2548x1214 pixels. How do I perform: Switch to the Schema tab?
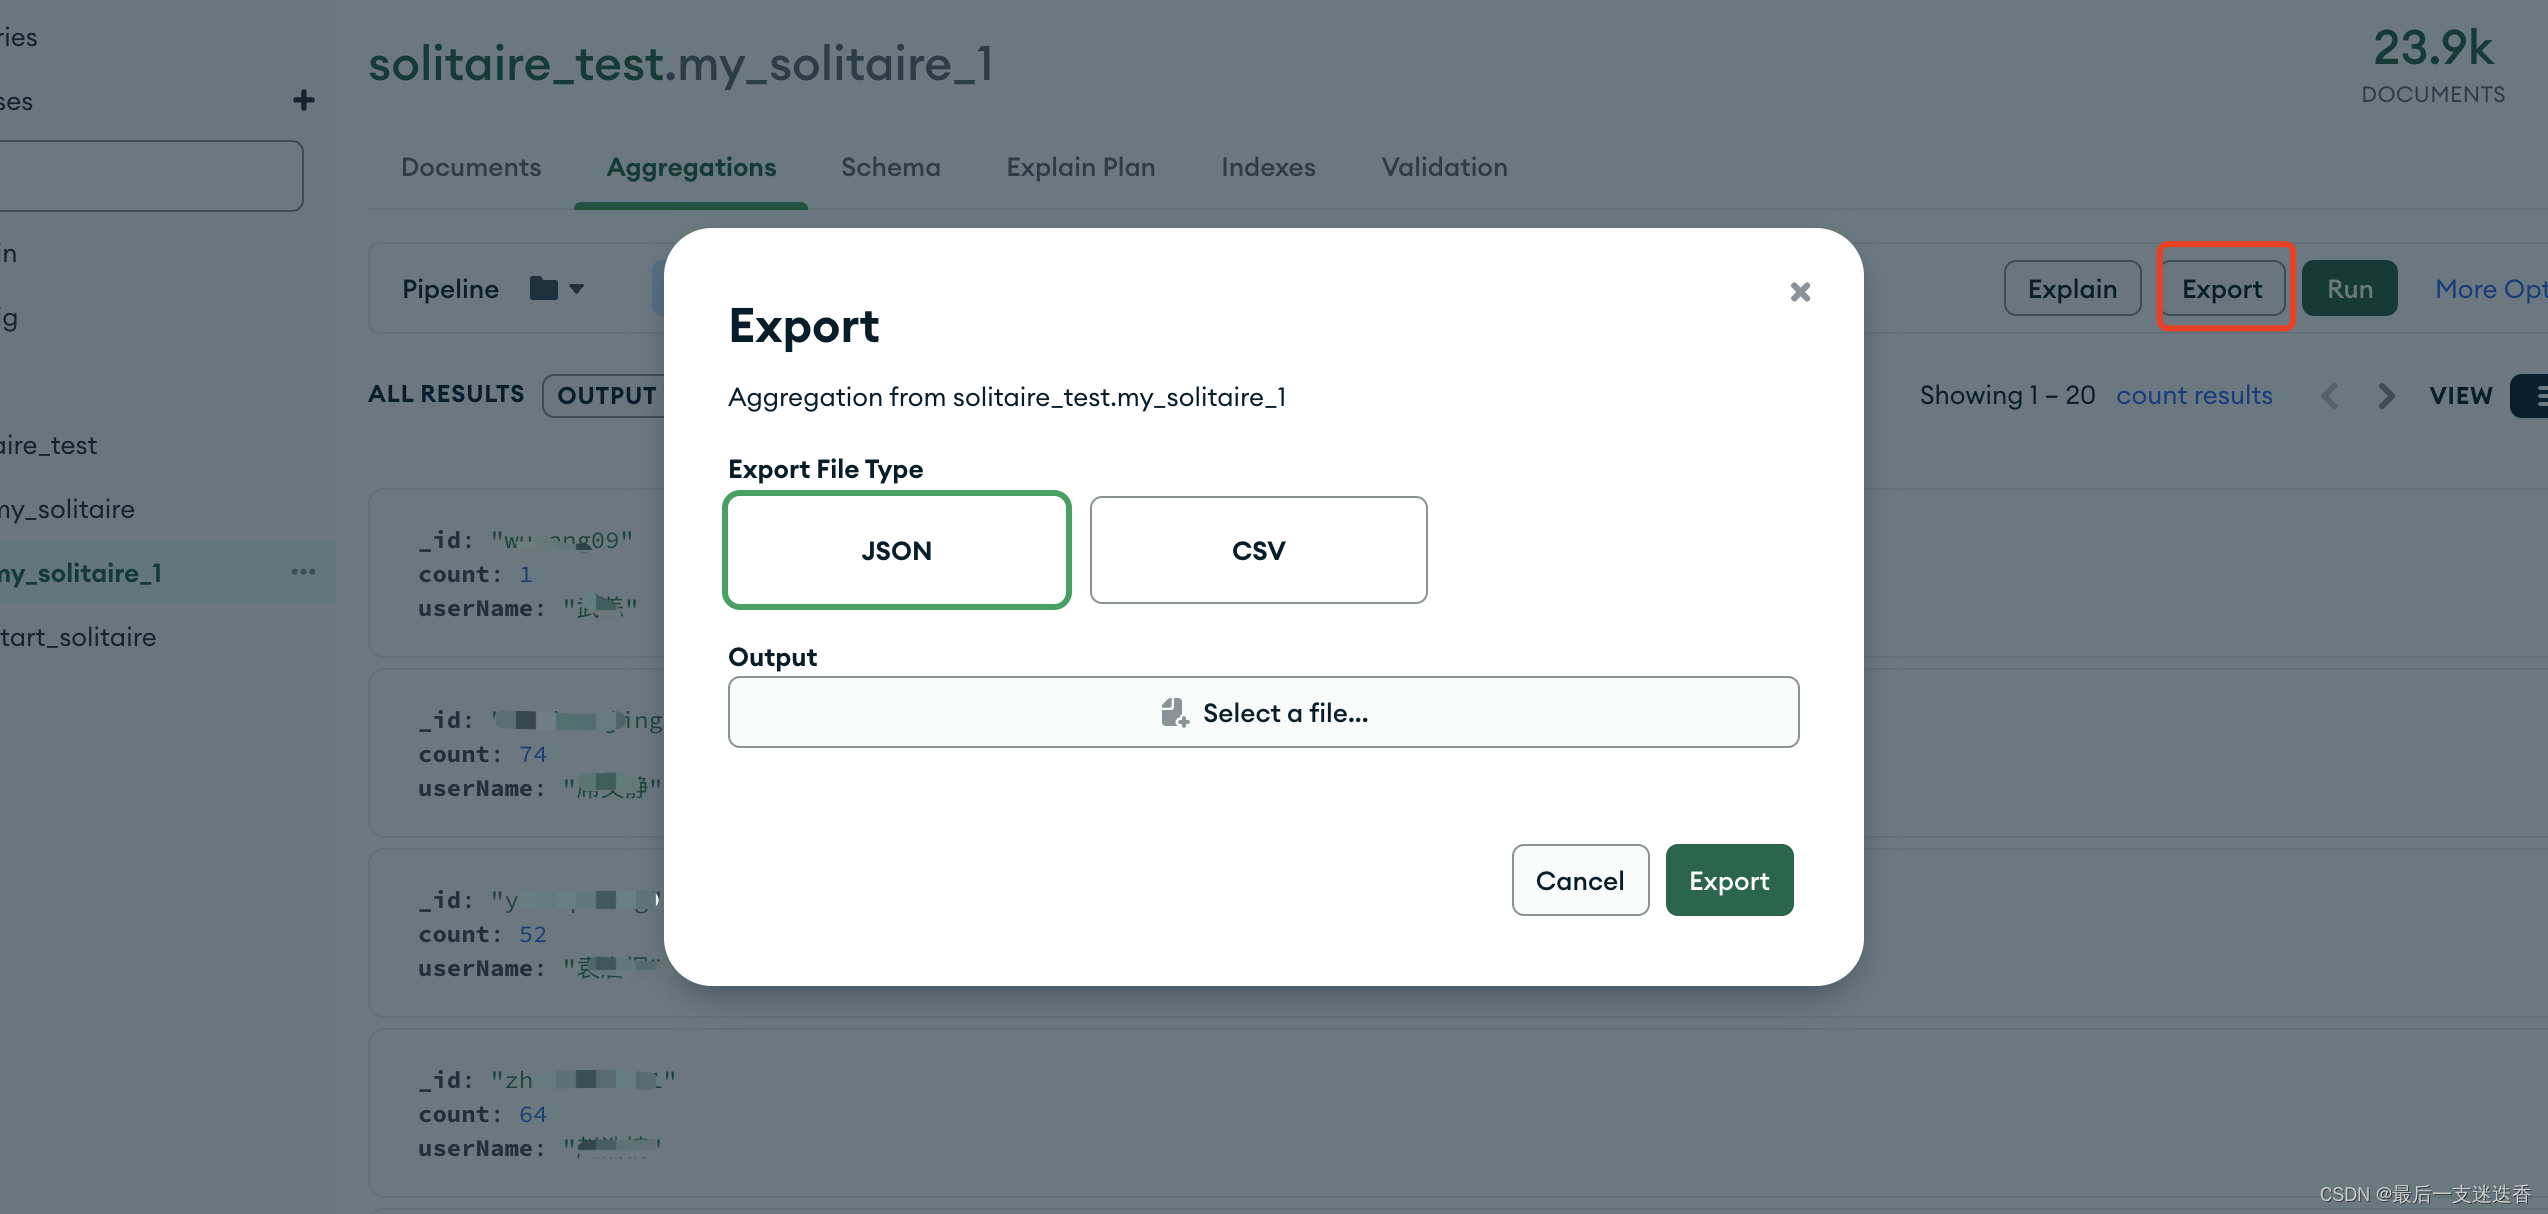coord(891,167)
